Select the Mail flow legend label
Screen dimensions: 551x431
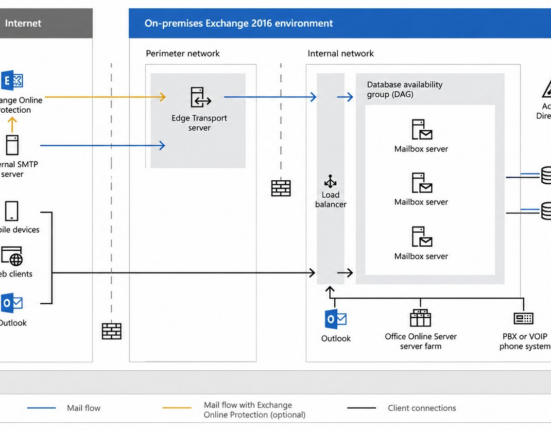84,408
